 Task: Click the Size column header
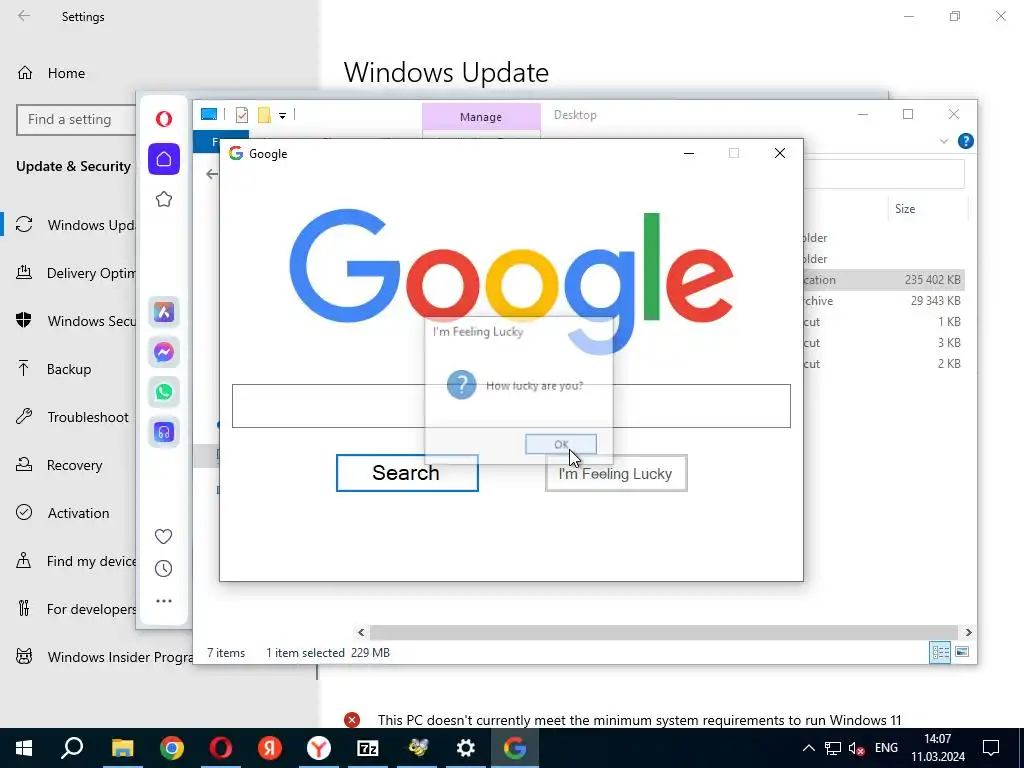927,209
